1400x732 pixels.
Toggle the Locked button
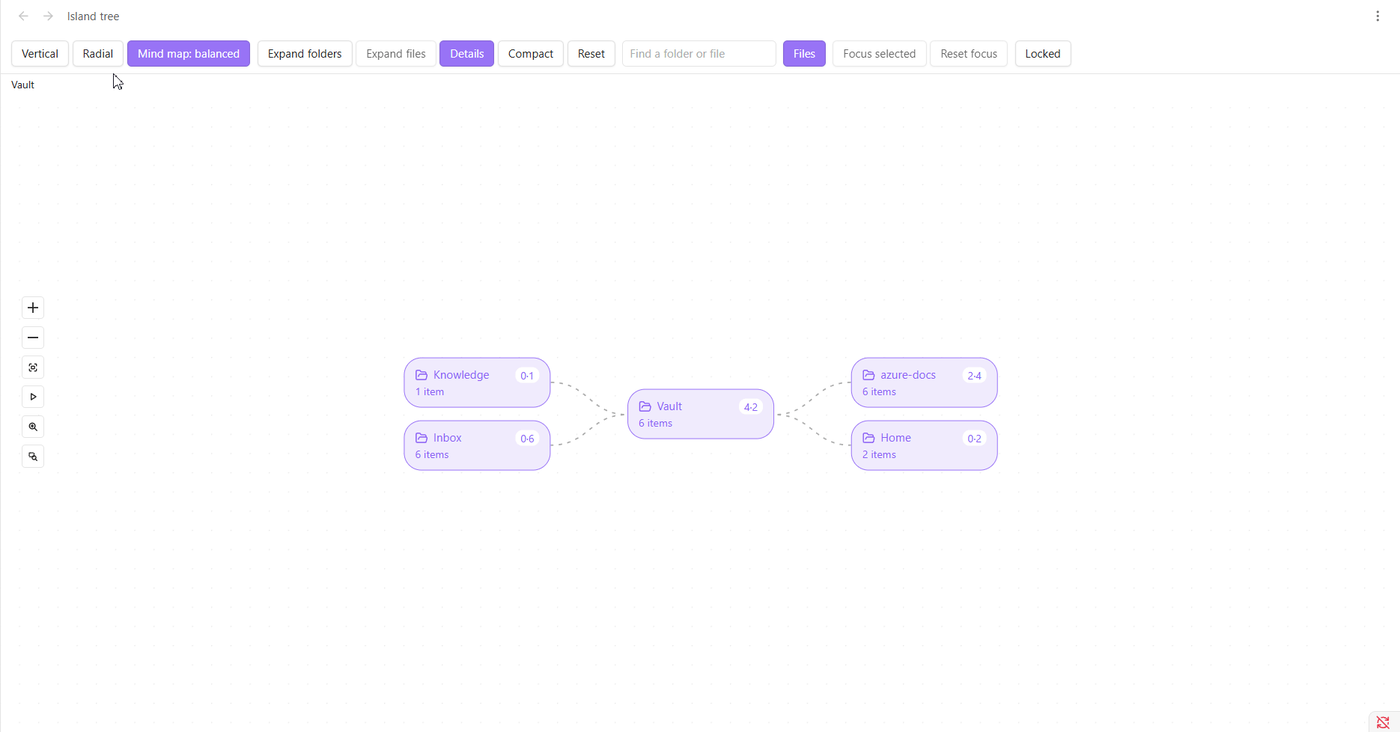click(x=1043, y=54)
